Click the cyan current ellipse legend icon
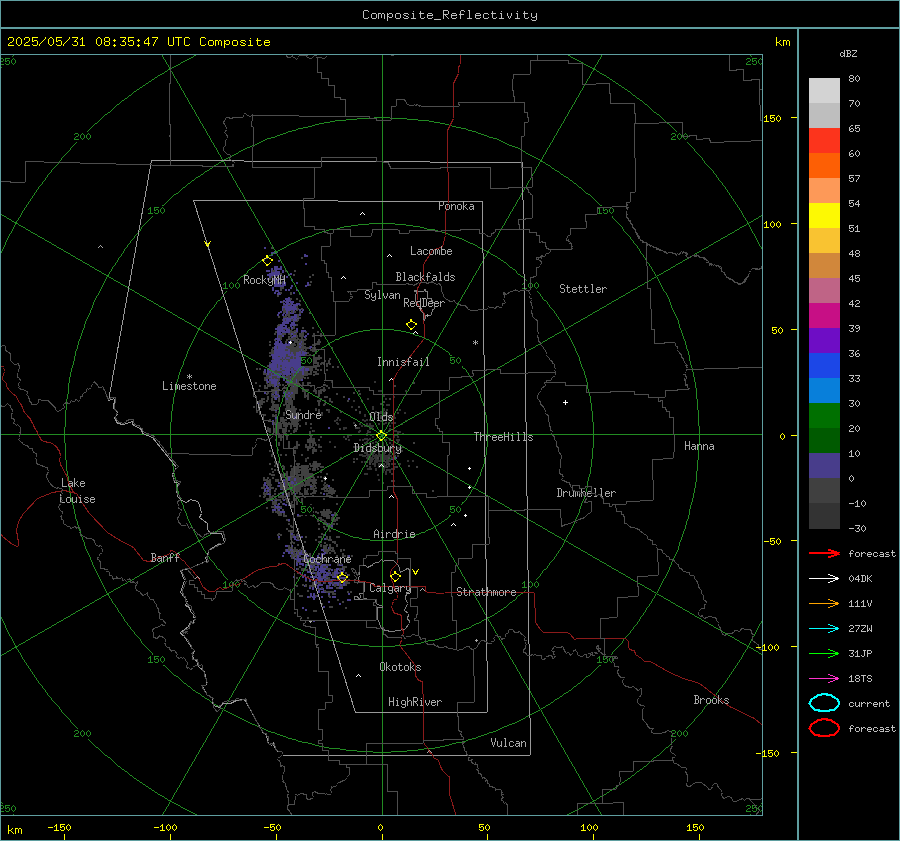The image size is (900, 841). click(x=824, y=703)
